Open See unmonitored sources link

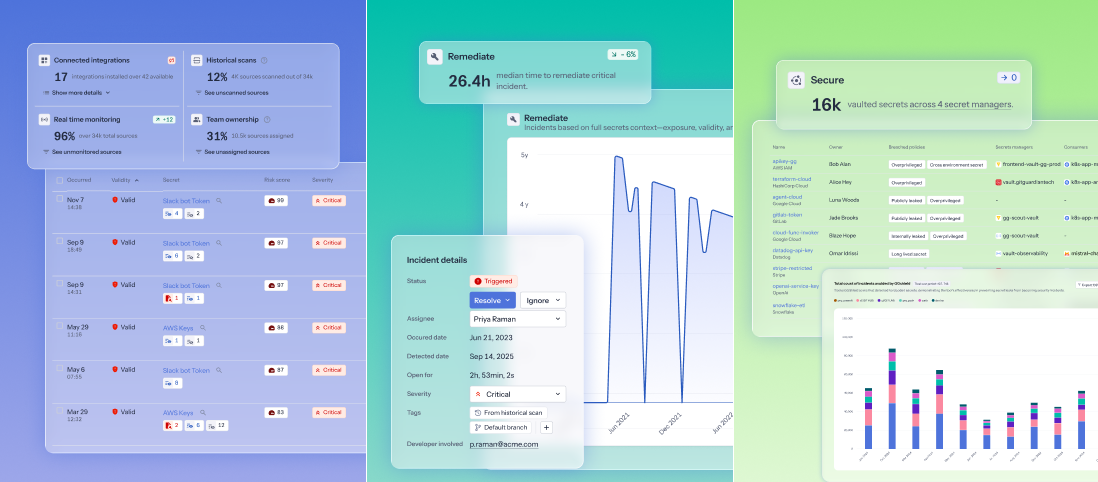(x=81, y=151)
